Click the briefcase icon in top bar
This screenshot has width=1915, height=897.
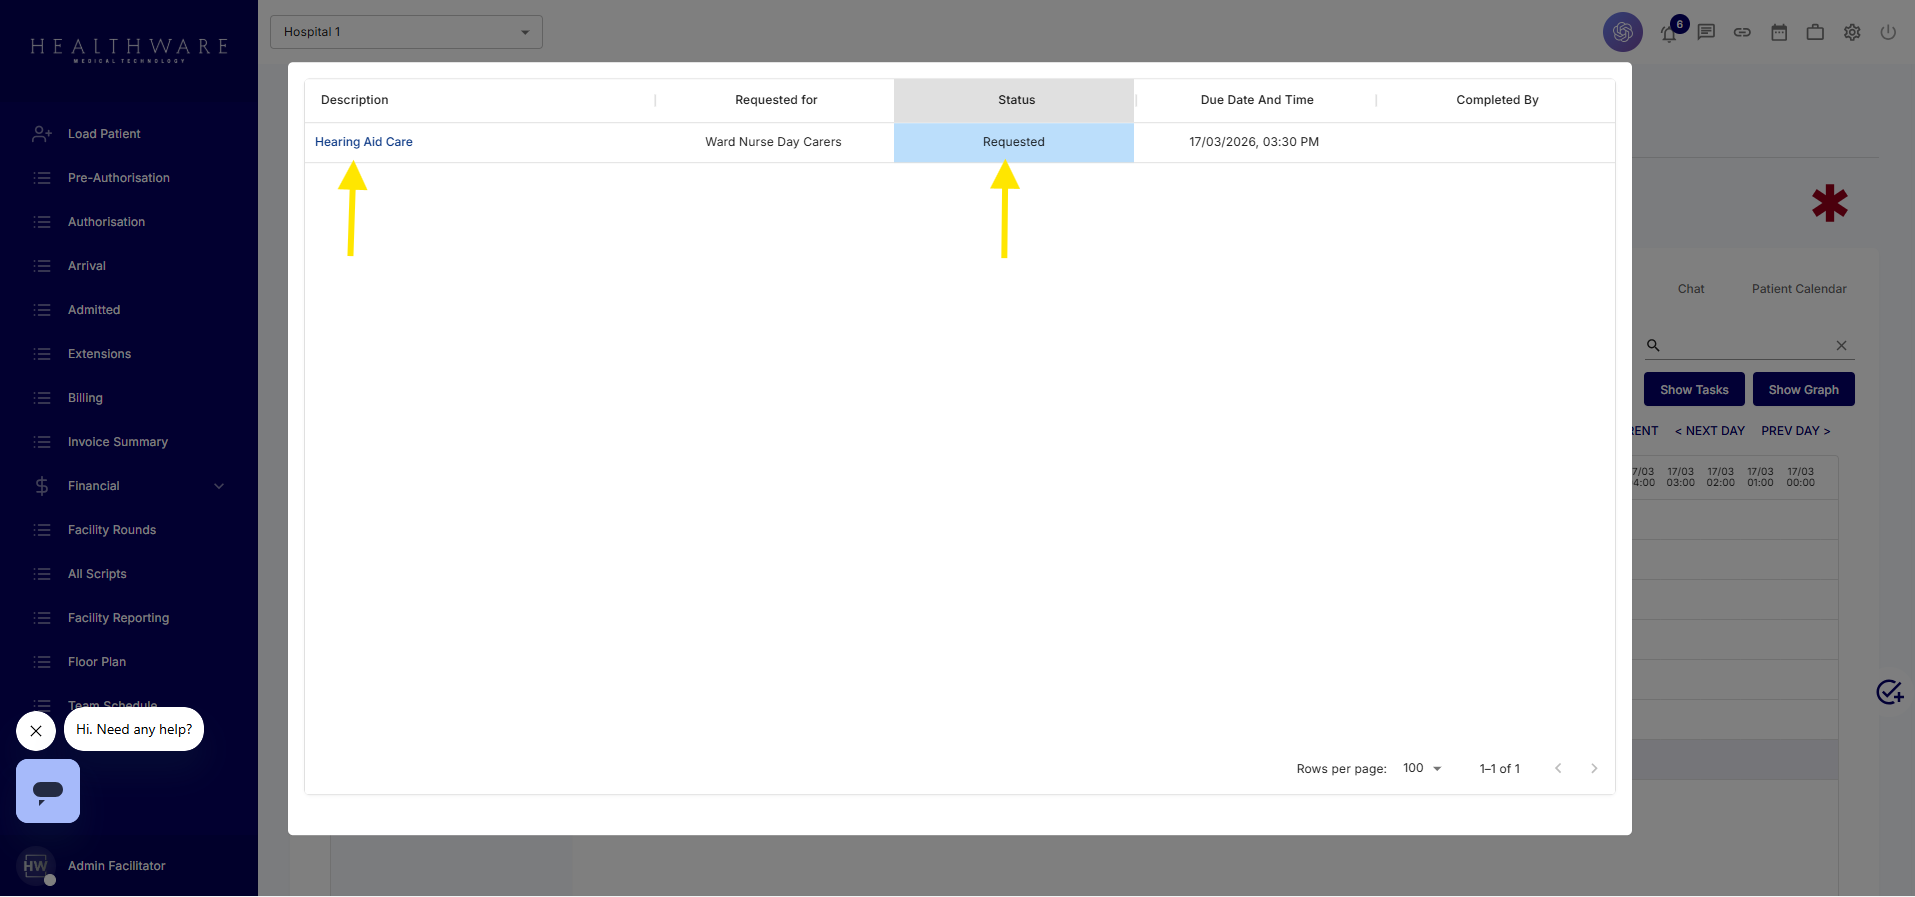(x=1815, y=32)
